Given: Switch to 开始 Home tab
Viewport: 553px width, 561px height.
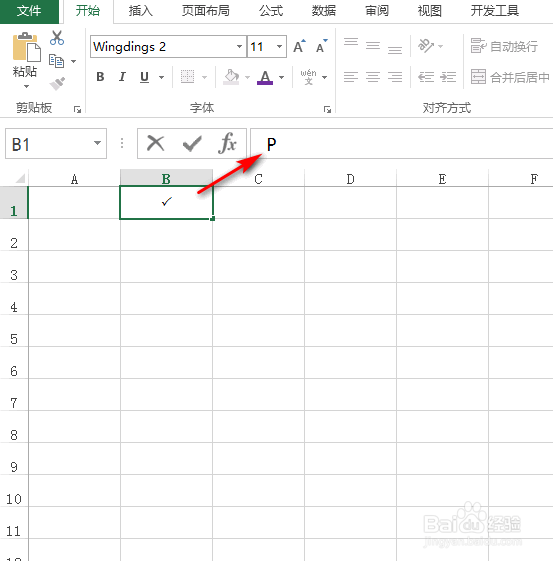Looking at the screenshot, I should pyautogui.click(x=88, y=11).
